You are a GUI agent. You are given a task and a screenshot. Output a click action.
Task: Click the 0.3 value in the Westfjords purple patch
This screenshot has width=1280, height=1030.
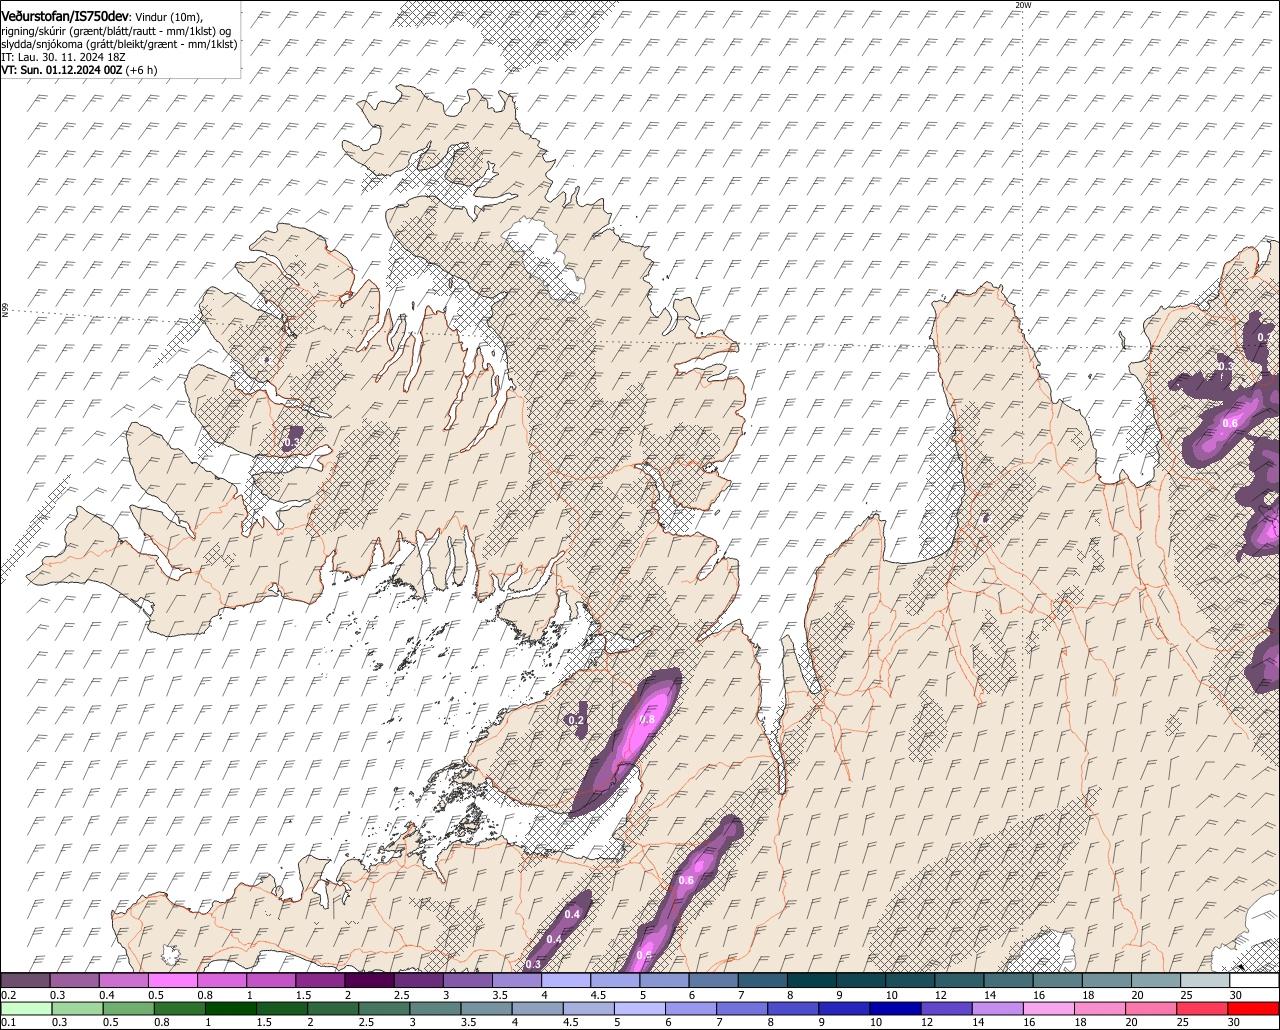click(292, 441)
